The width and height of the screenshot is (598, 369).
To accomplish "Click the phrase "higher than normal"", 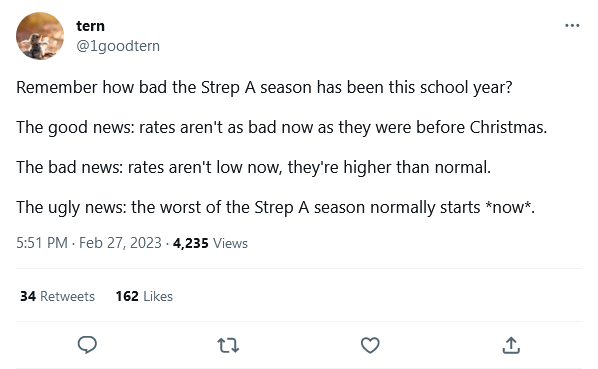I will click(x=417, y=167).
